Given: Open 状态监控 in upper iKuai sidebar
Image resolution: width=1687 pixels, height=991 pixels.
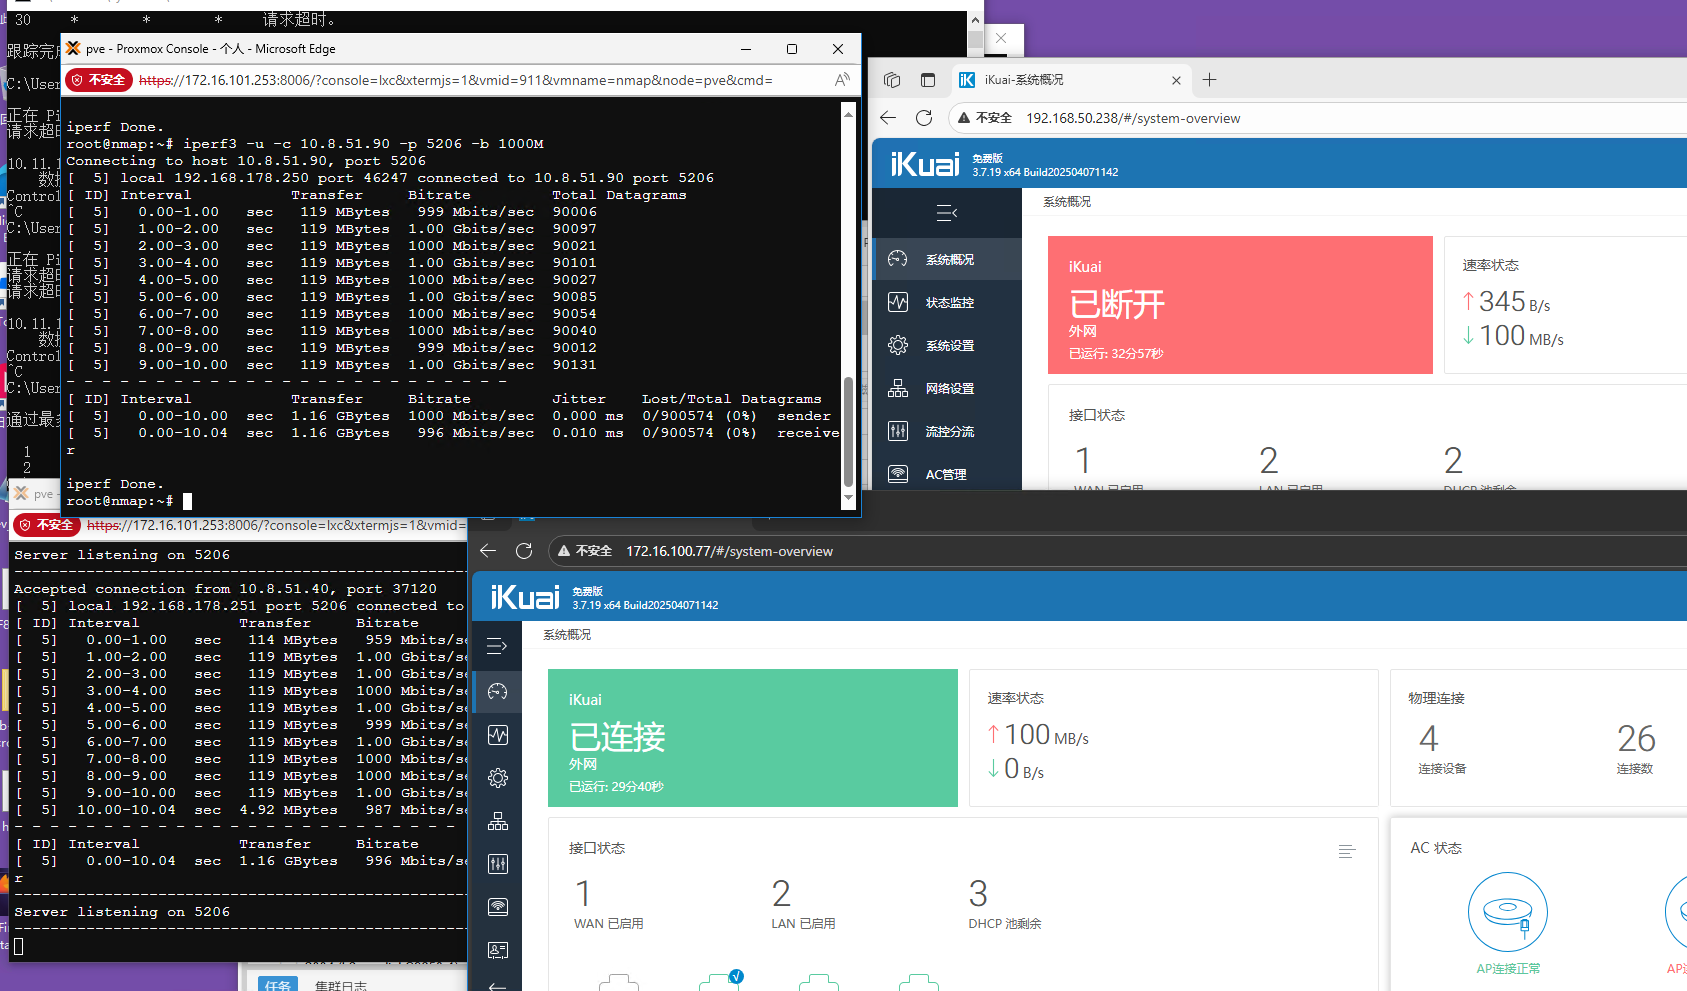Looking at the screenshot, I should [x=947, y=302].
